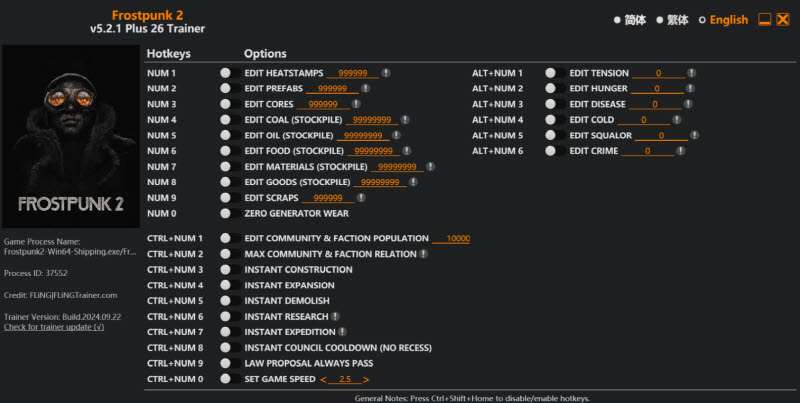The image size is (800, 403).
Task: Turn on Law Proposal Always Pass
Action: click(x=226, y=363)
